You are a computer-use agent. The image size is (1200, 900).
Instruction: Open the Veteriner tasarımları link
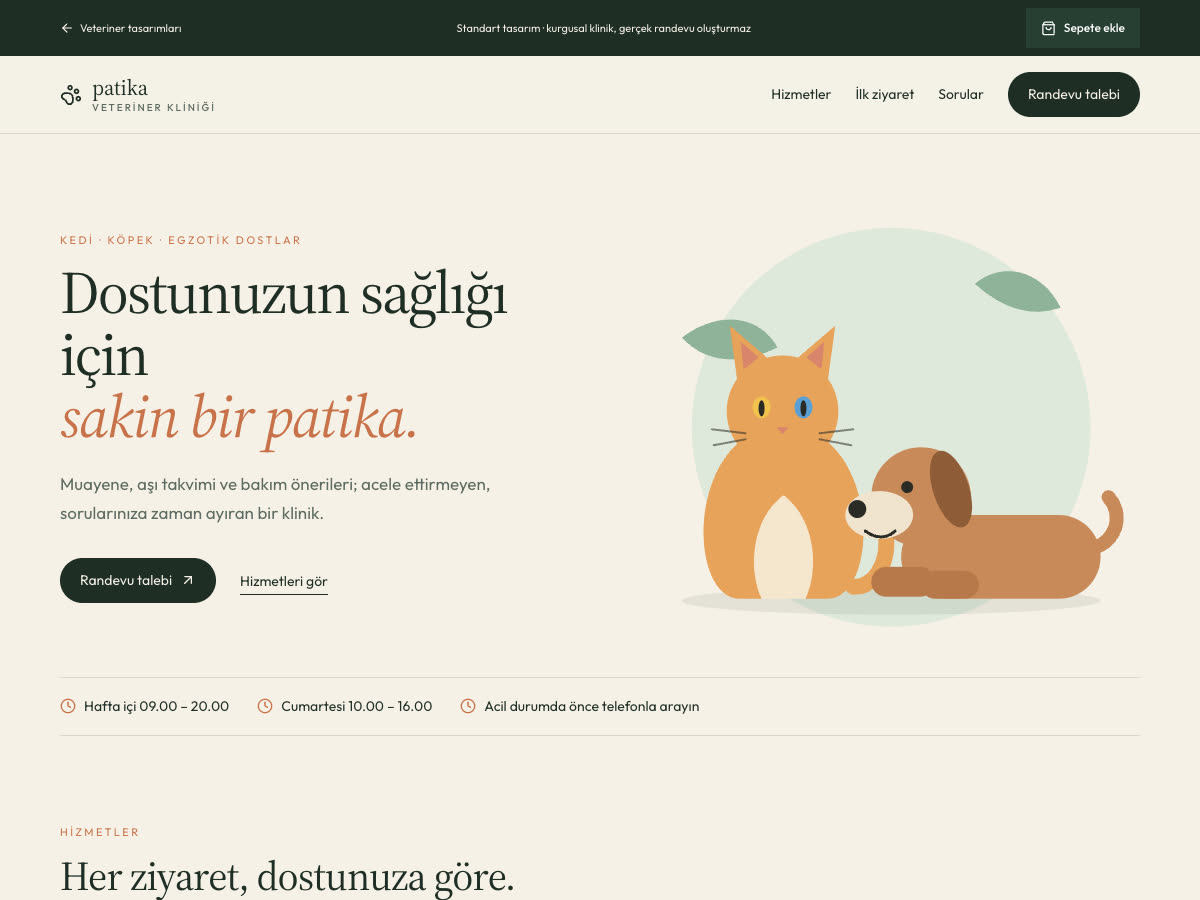tap(121, 28)
